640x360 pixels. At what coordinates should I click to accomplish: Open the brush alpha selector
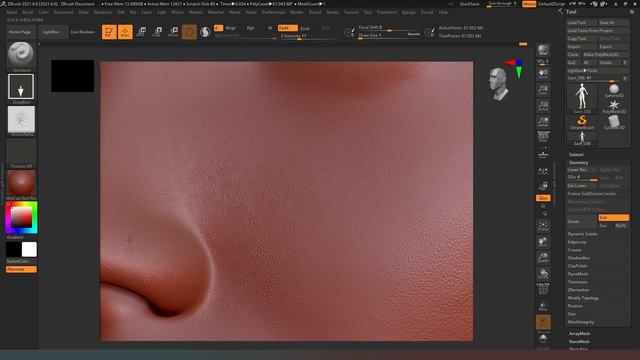[21, 119]
